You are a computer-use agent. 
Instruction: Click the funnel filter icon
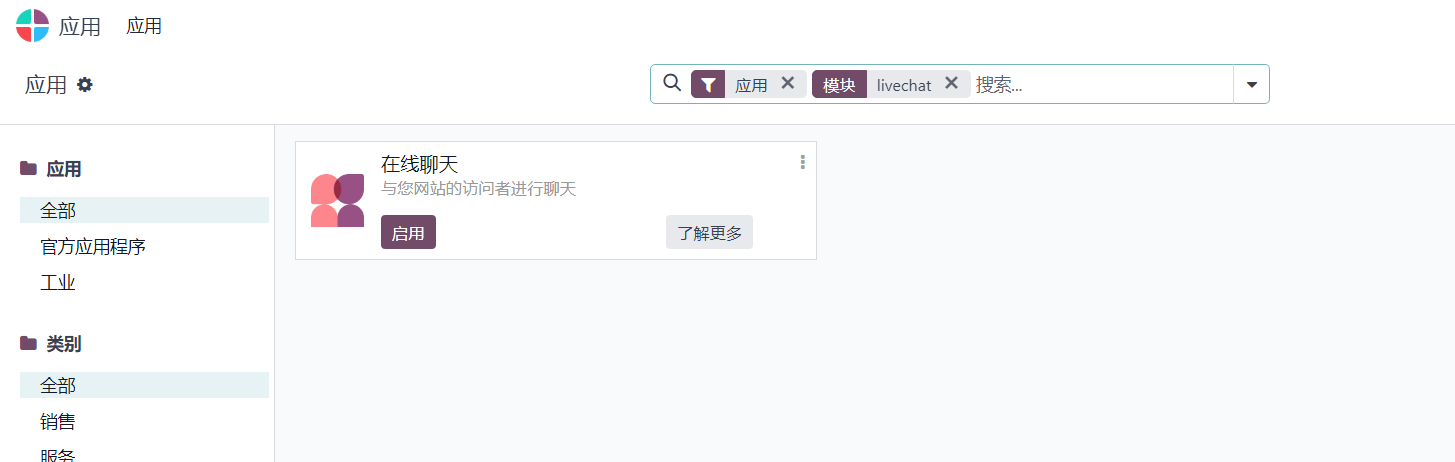pos(708,85)
